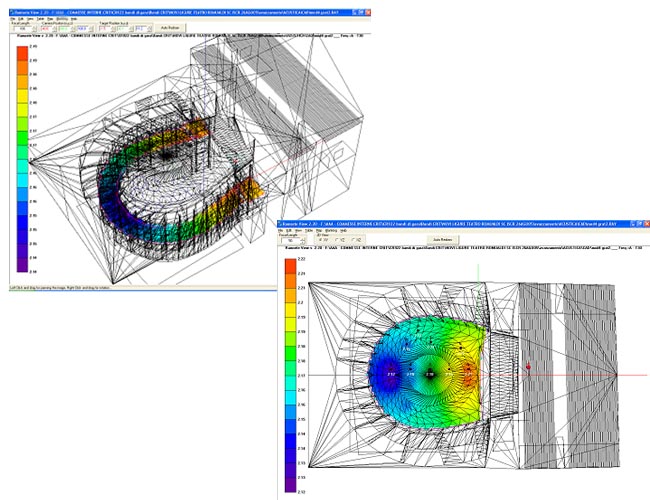The image size is (650, 500).
Task: Click the spinner beside Target Position x field
Action: click(x=113, y=29)
